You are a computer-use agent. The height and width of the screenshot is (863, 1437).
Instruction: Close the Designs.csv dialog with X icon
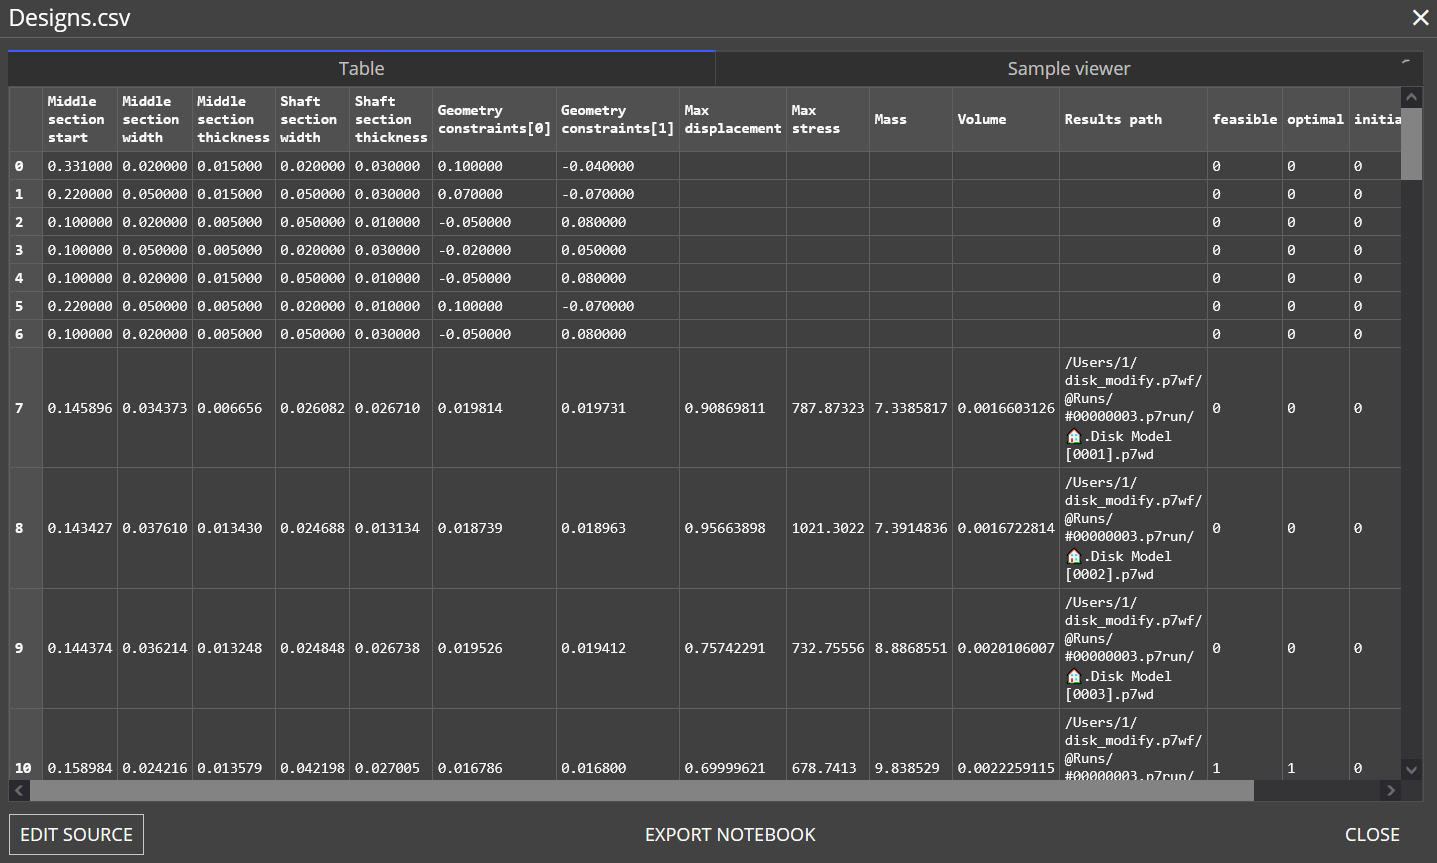(x=1420, y=18)
